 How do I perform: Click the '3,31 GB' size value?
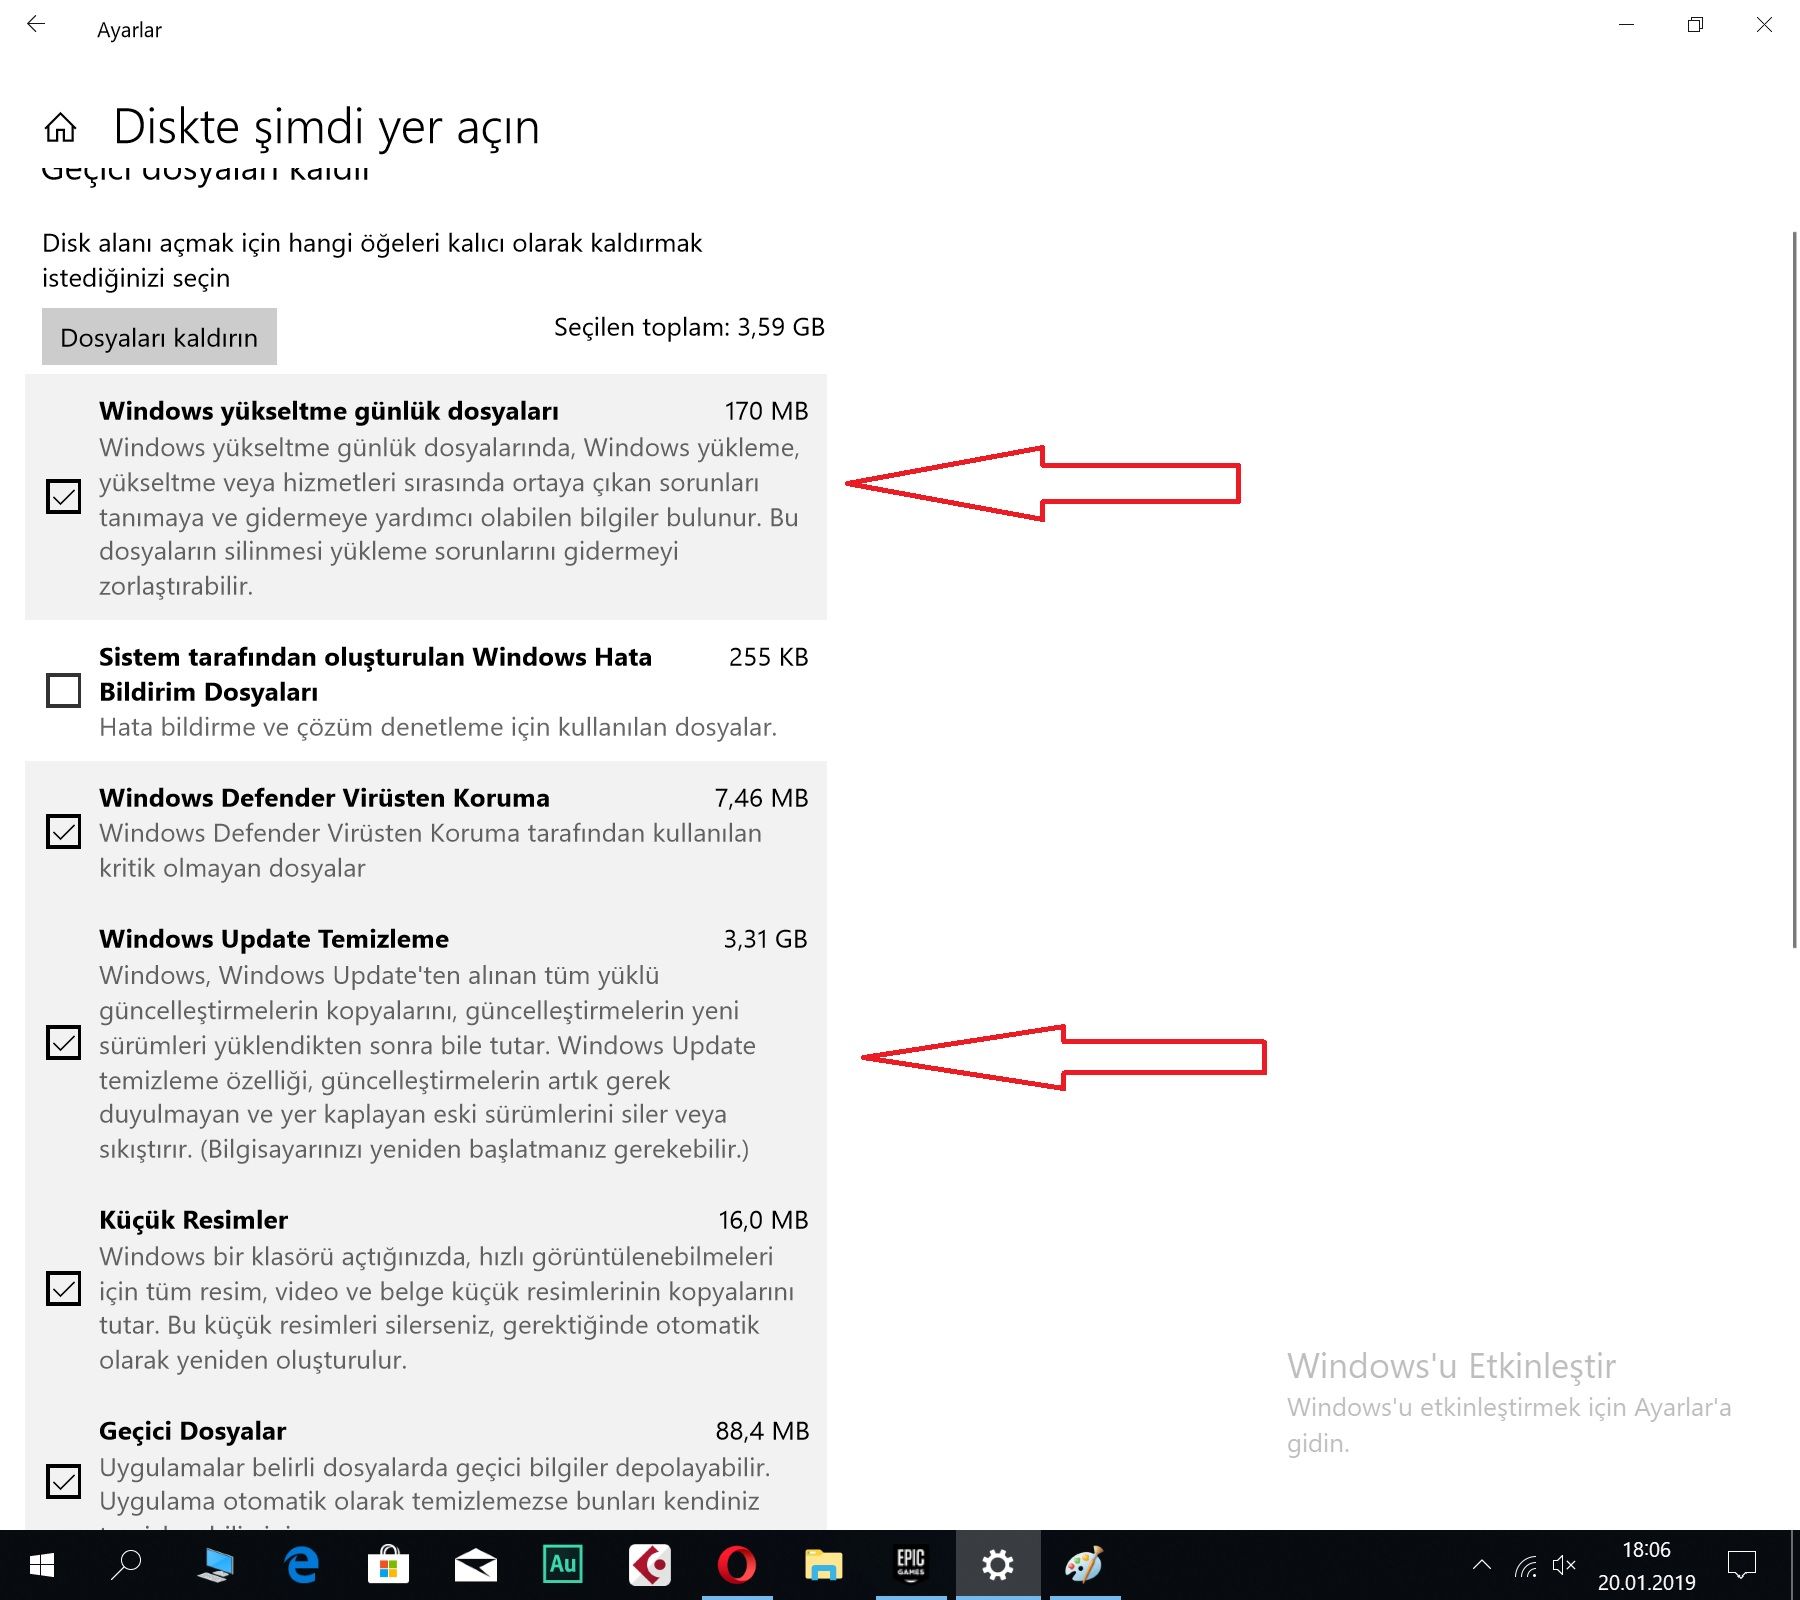765,939
